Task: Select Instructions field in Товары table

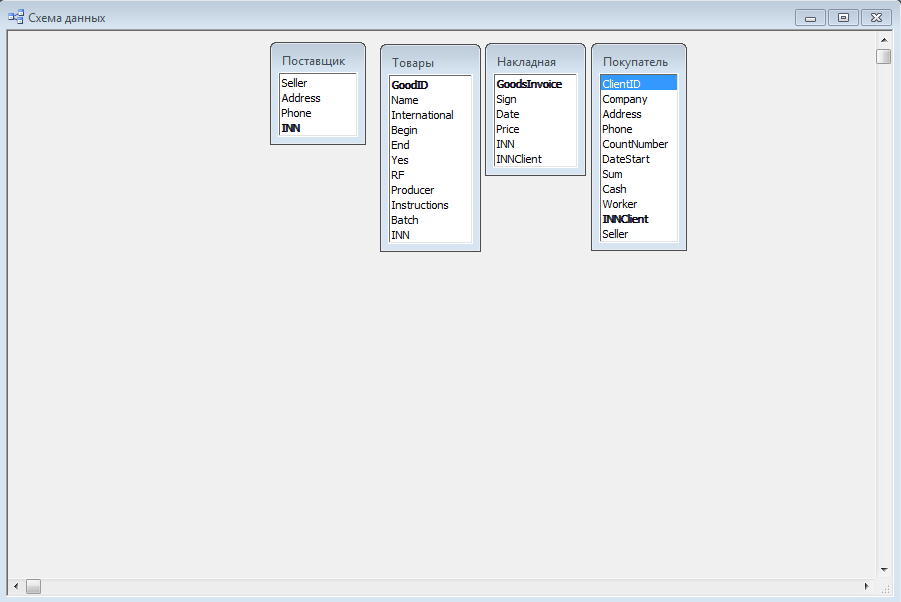Action: 430,204
